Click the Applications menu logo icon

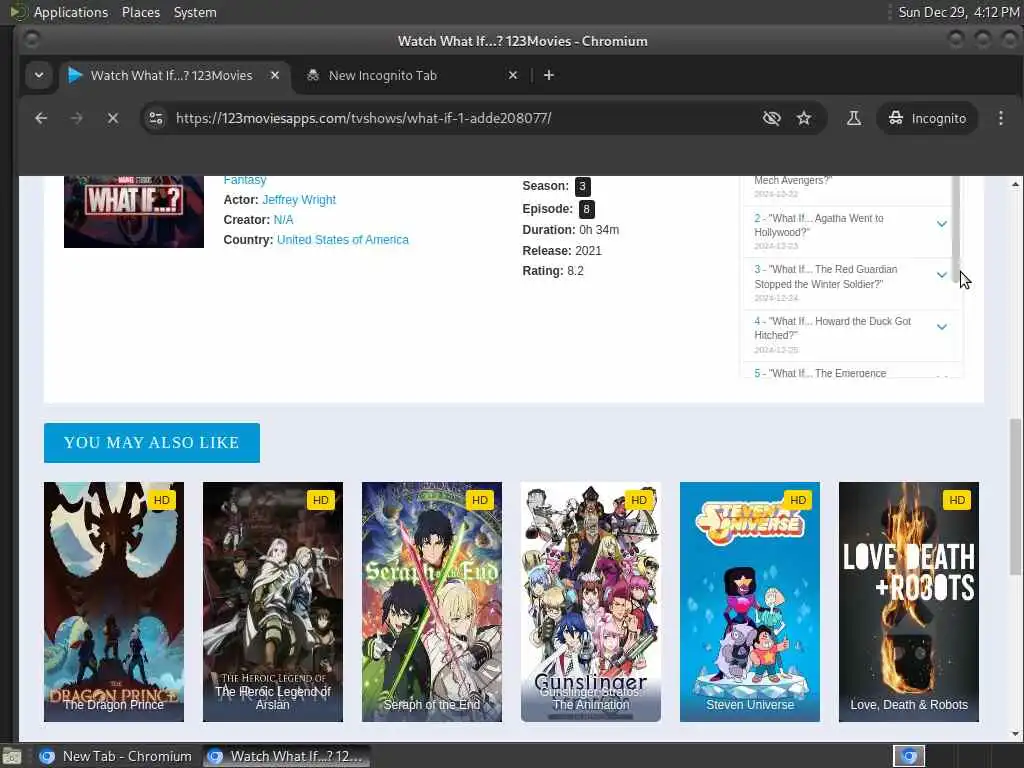18,12
